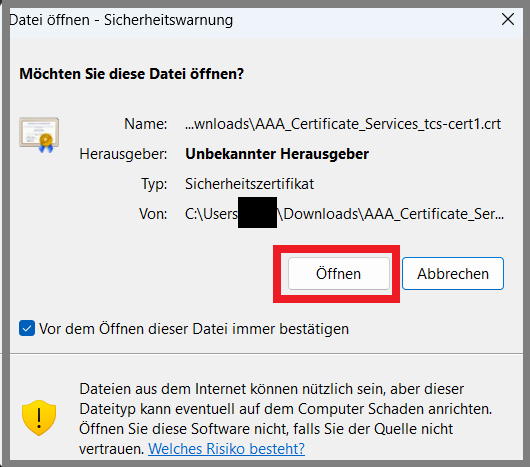Uncheck 'Vor dem Öffnen dieser Datei immer bestätigen'
Viewport: 530px width, 467px height.
27,328
